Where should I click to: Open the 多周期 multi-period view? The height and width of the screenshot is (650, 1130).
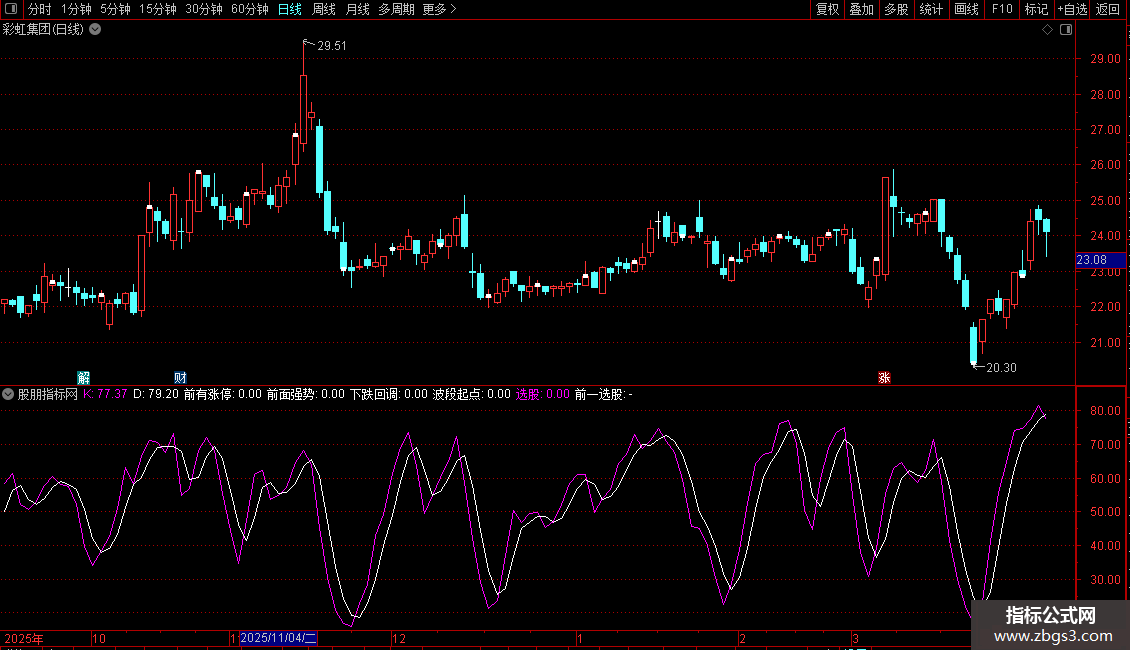pos(396,9)
